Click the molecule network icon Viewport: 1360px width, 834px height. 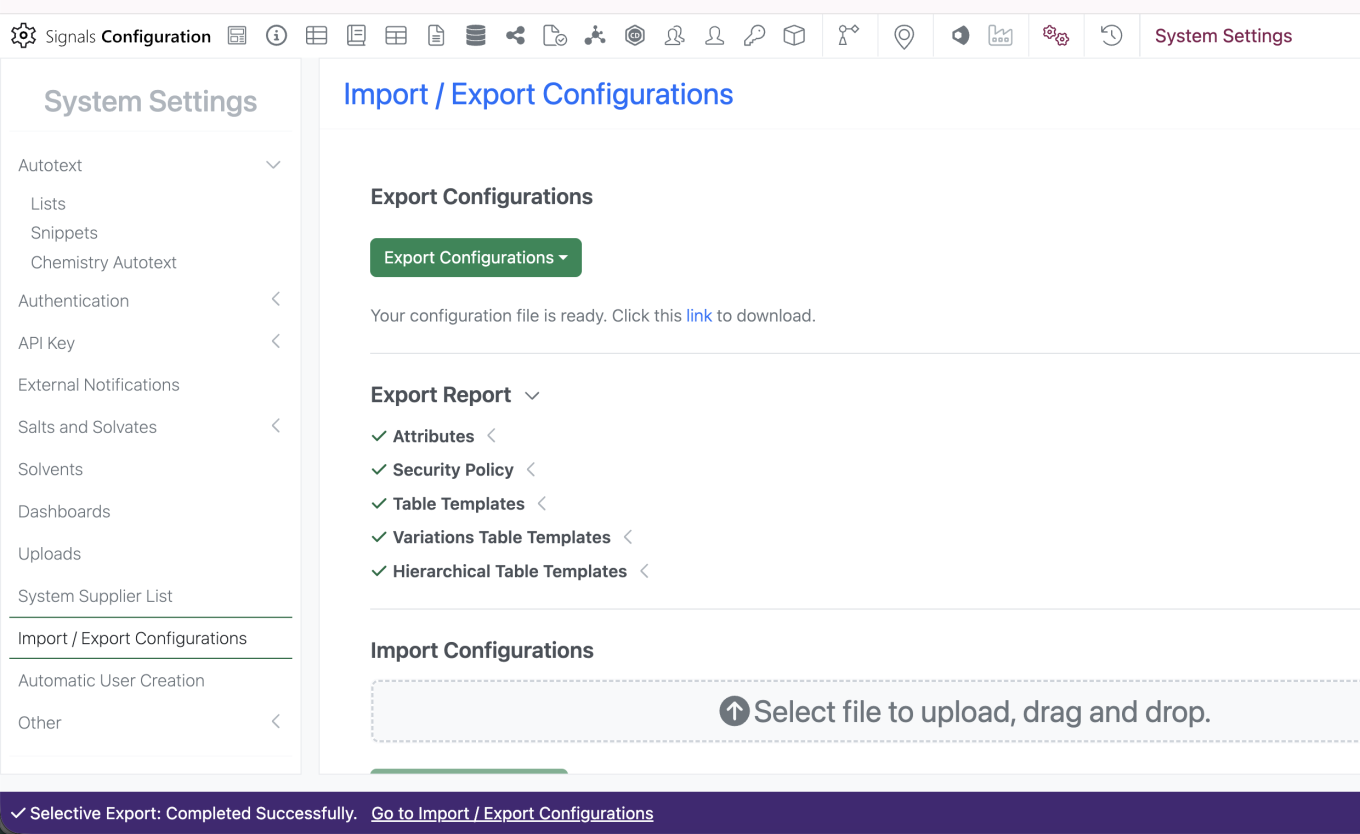click(x=595, y=36)
